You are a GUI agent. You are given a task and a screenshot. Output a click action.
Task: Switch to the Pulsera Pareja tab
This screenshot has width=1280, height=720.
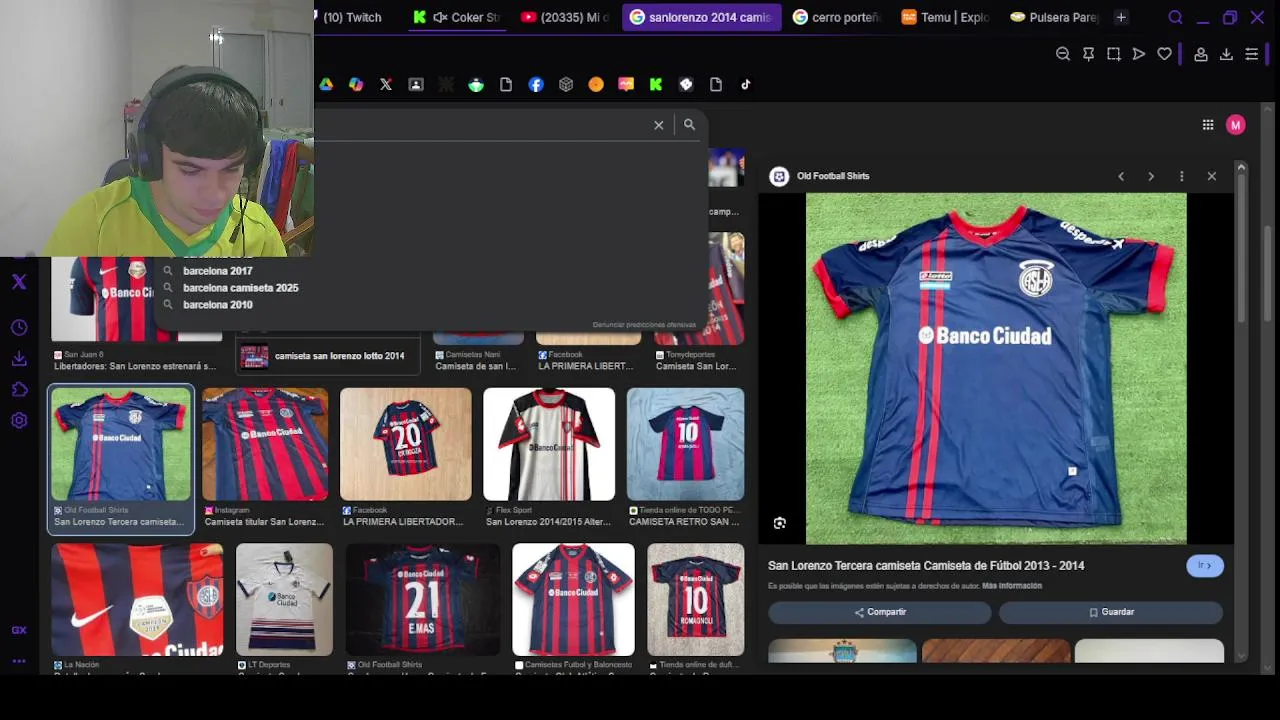1053,17
